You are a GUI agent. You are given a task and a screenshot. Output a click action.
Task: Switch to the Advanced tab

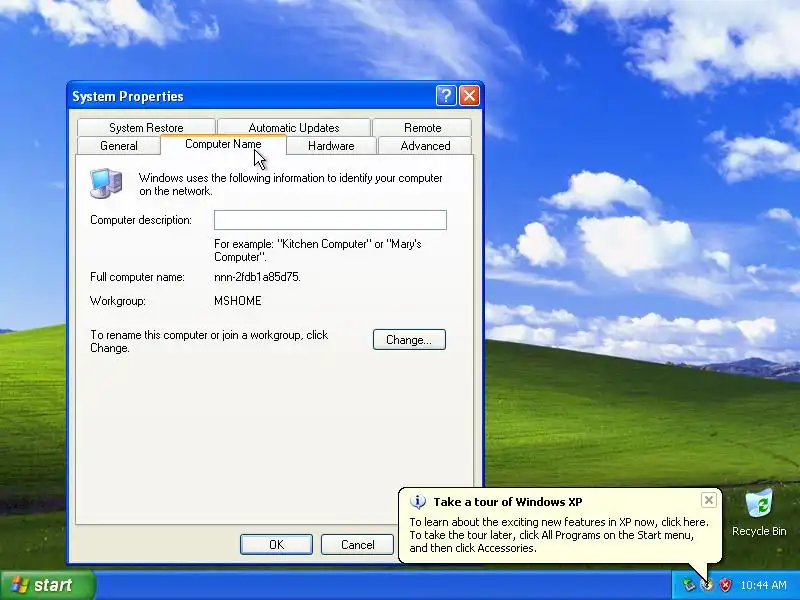426,146
